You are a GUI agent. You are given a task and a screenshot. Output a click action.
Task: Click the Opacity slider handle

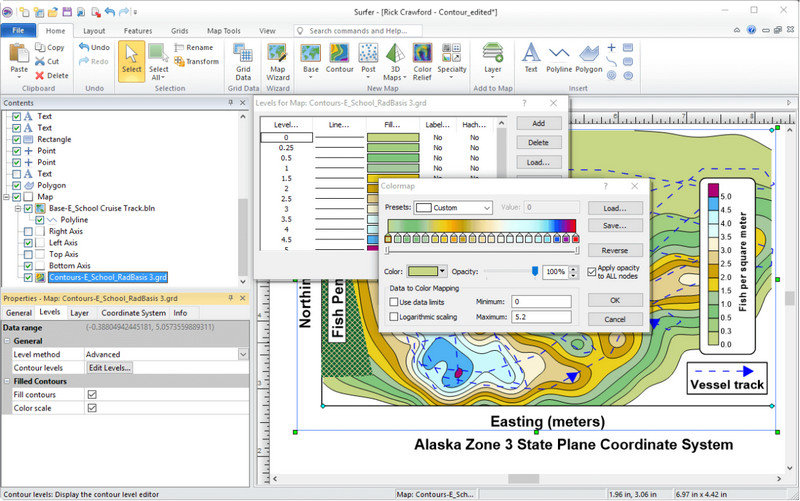click(535, 271)
